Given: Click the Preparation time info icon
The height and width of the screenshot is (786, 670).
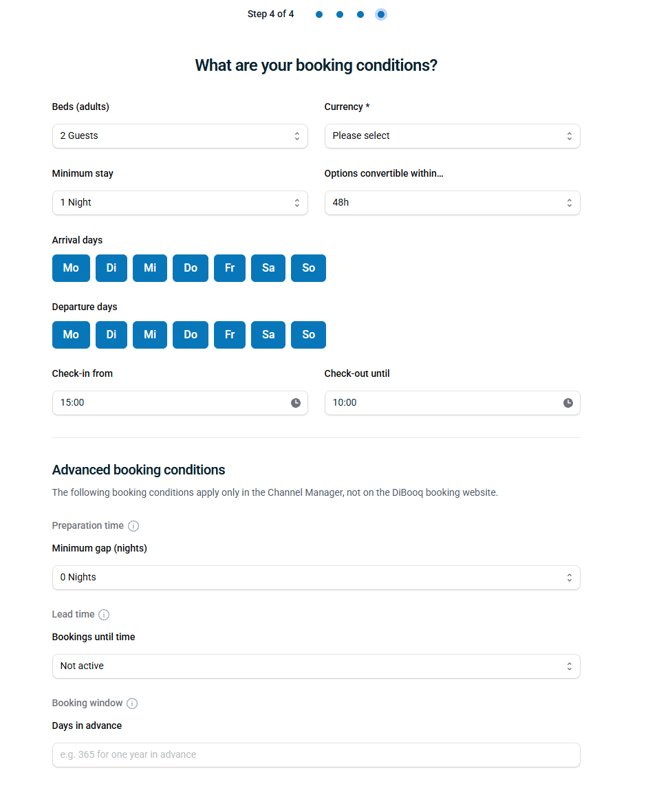Looking at the screenshot, I should (x=133, y=526).
